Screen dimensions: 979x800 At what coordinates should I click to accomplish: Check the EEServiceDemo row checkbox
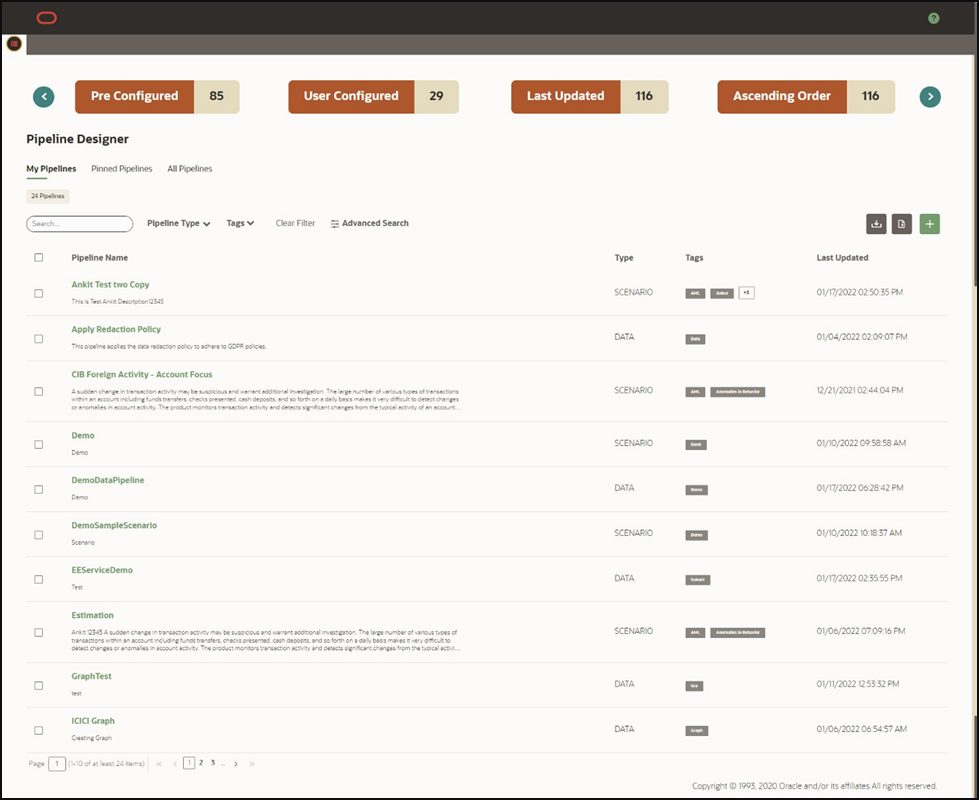pyautogui.click(x=39, y=580)
